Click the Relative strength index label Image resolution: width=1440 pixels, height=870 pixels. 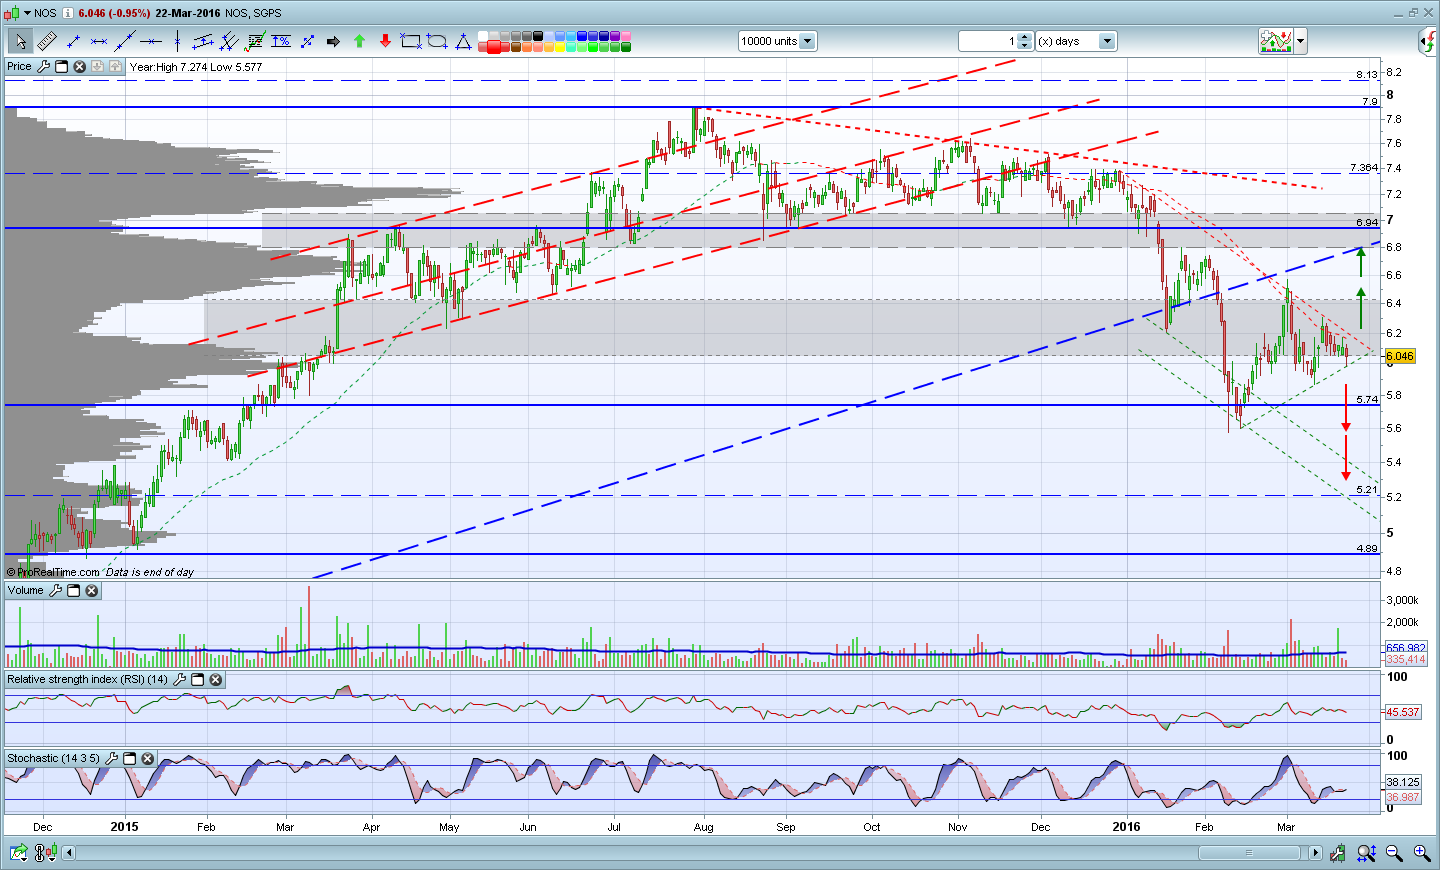click(x=87, y=680)
